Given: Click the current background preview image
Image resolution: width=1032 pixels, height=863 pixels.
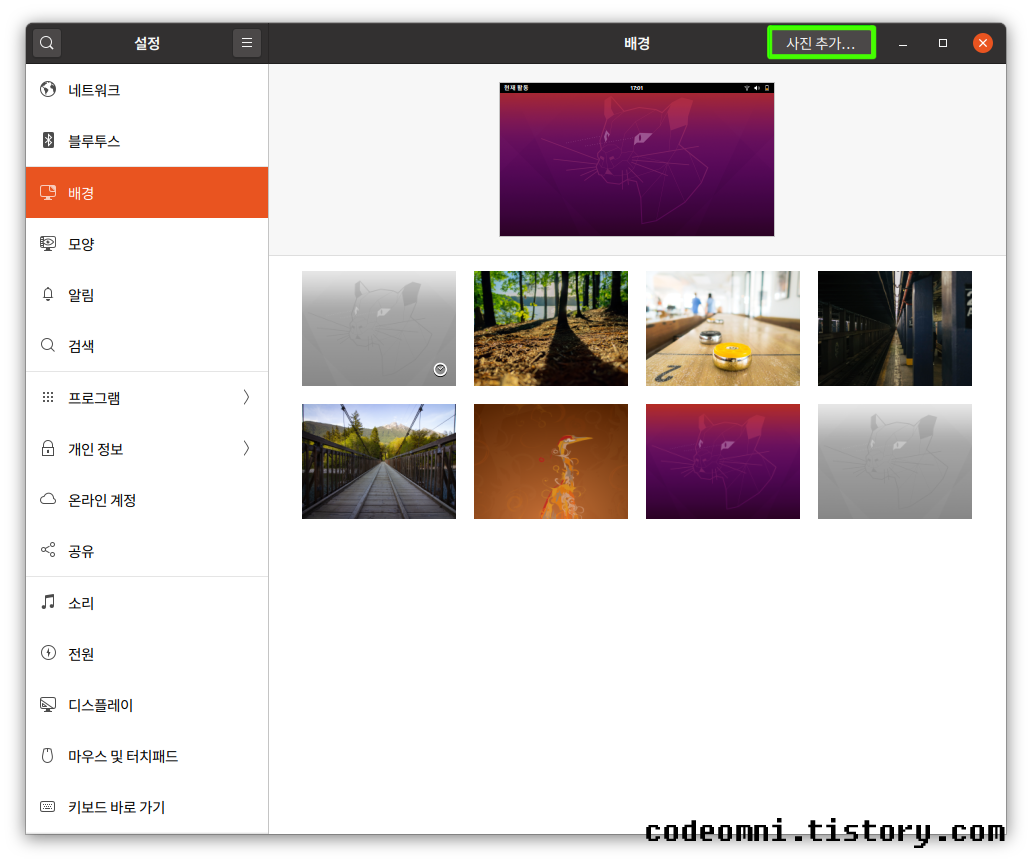Looking at the screenshot, I should coord(636,159).
